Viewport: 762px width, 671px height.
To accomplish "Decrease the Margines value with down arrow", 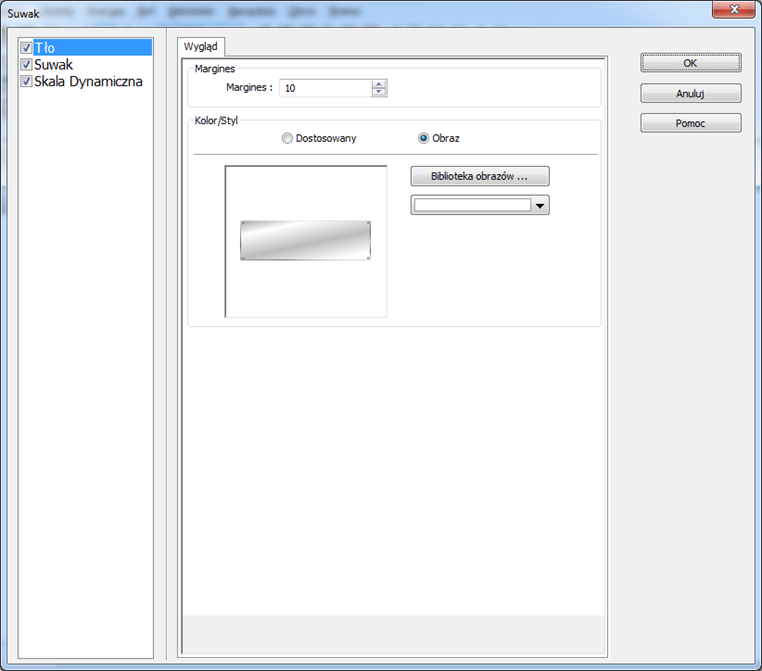I will point(379,92).
